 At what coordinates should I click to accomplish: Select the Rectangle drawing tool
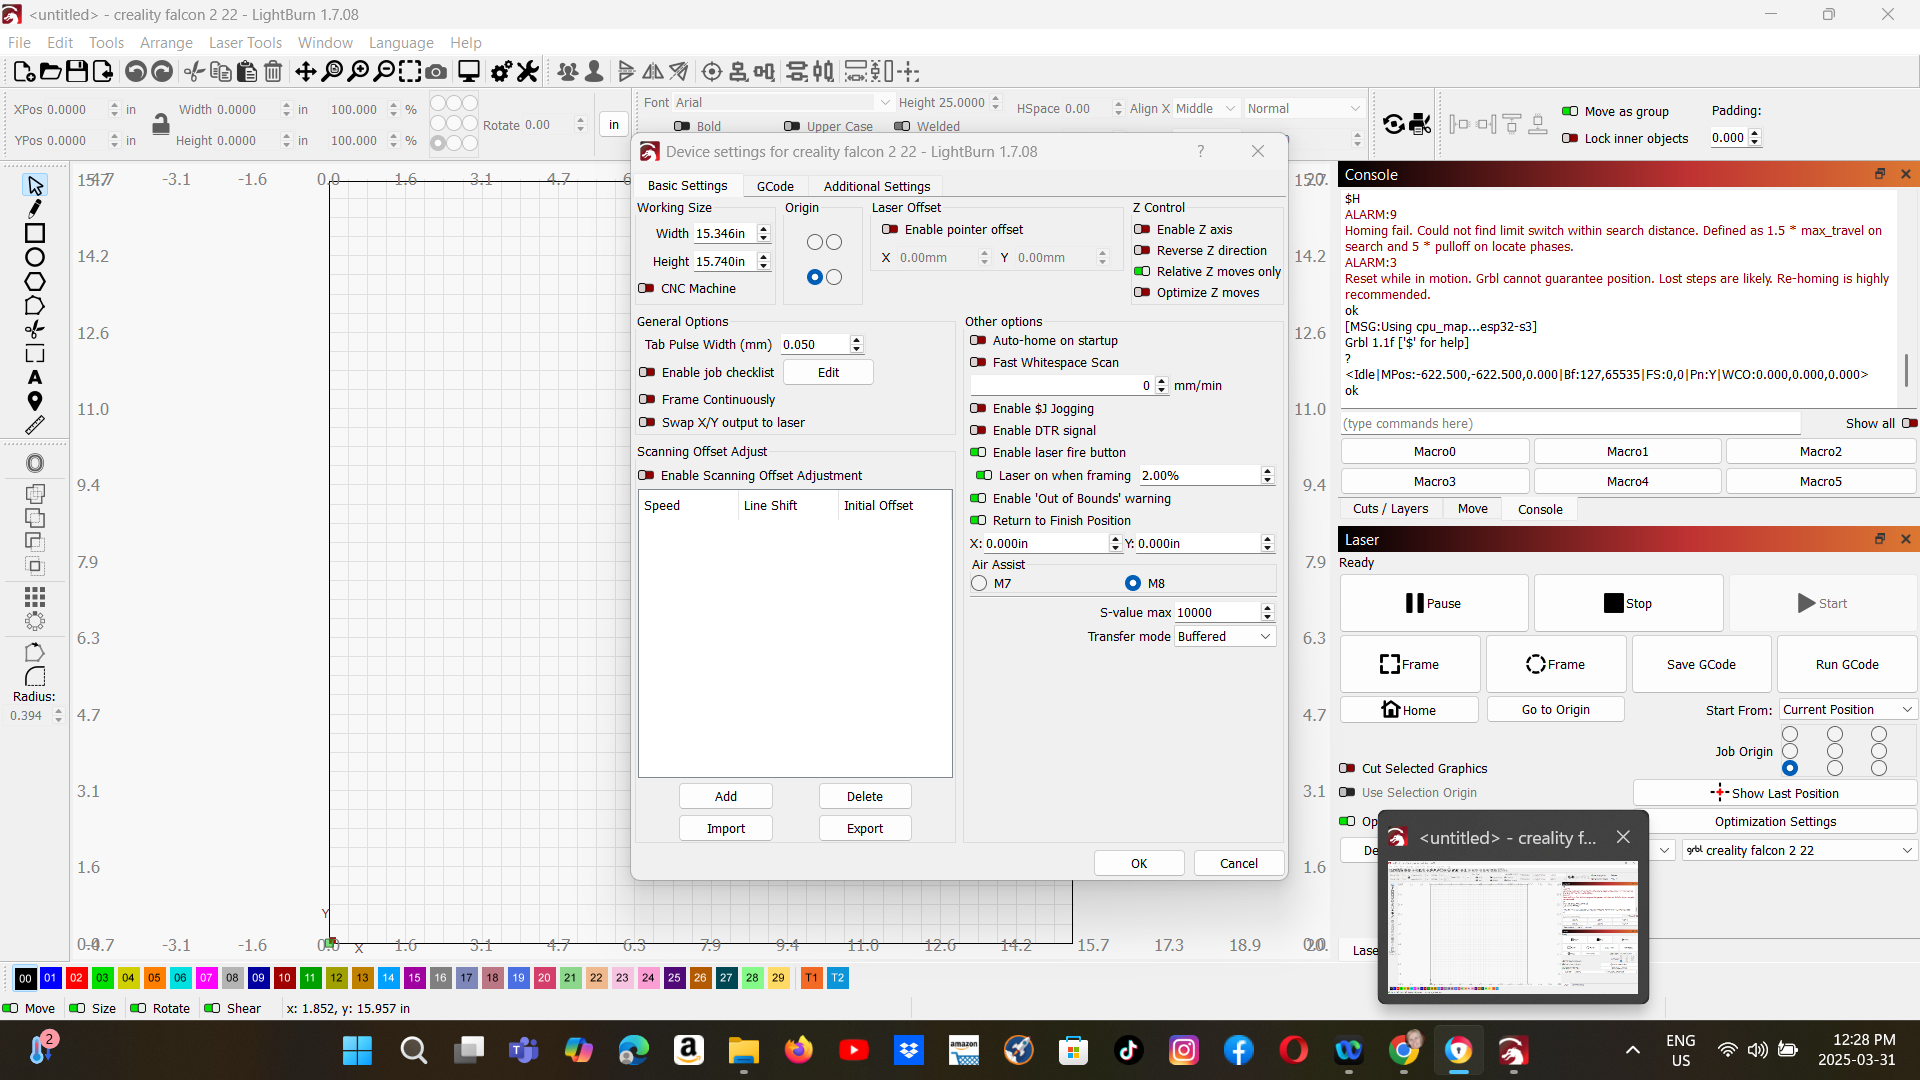tap(35, 233)
